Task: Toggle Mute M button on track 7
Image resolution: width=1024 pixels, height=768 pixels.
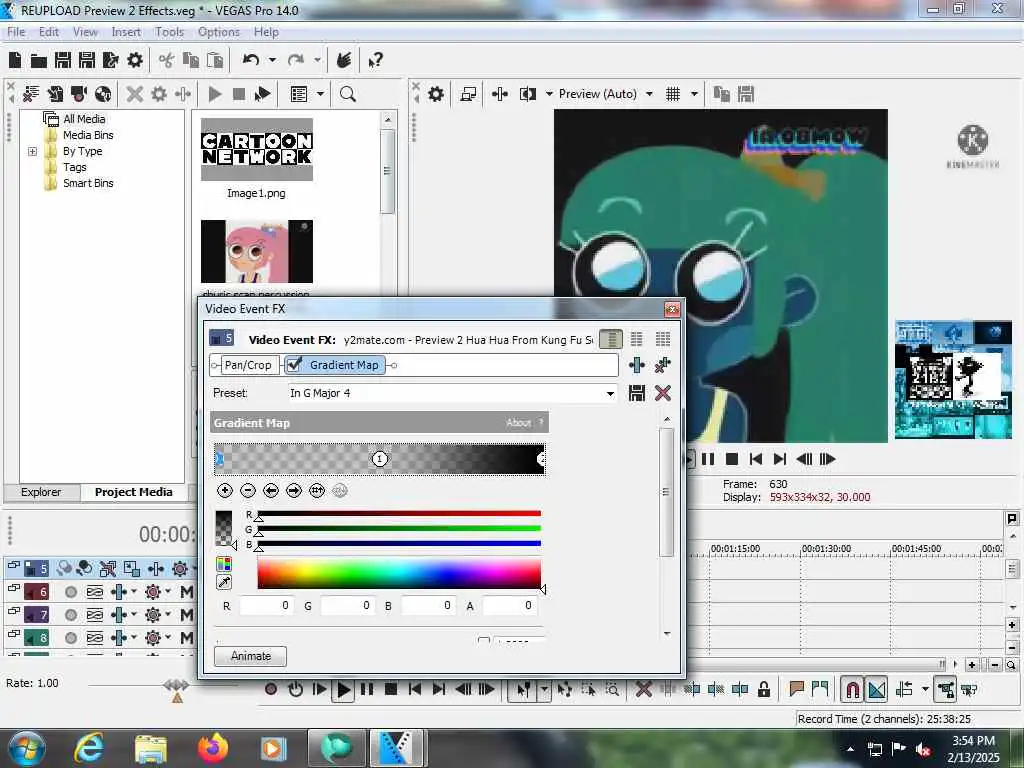Action: click(x=186, y=615)
